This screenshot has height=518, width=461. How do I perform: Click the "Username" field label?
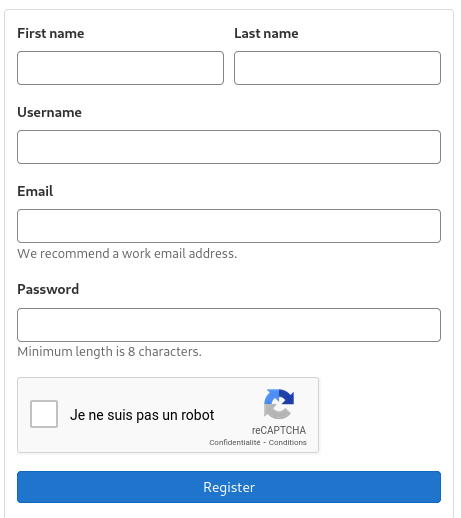pos(49,112)
